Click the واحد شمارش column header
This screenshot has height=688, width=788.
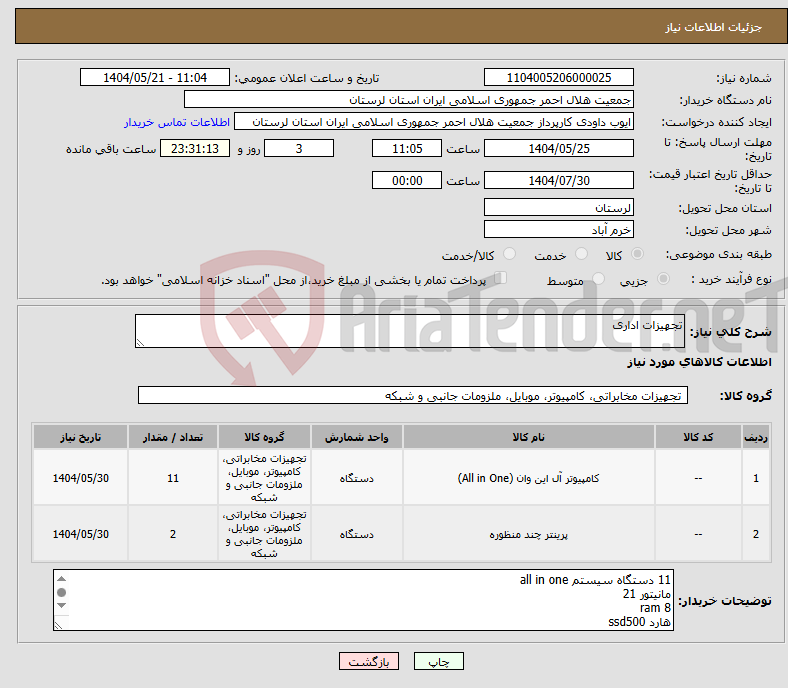(x=356, y=437)
